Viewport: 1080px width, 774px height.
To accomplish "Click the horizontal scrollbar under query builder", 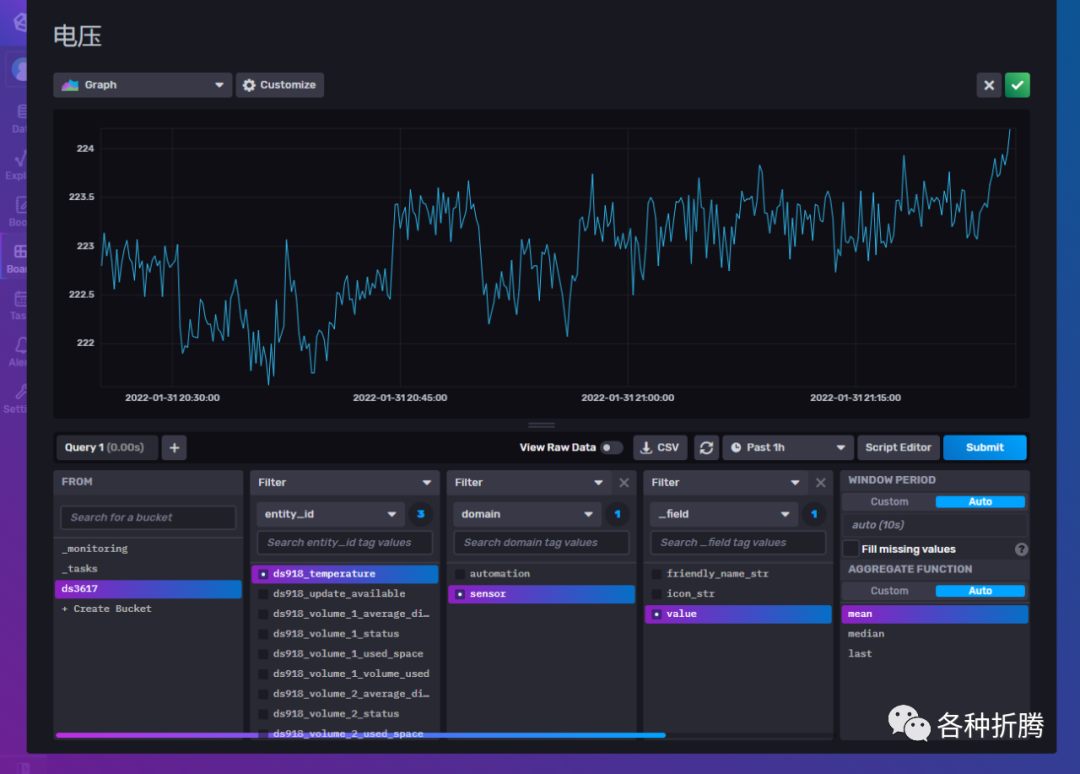I will point(360,735).
